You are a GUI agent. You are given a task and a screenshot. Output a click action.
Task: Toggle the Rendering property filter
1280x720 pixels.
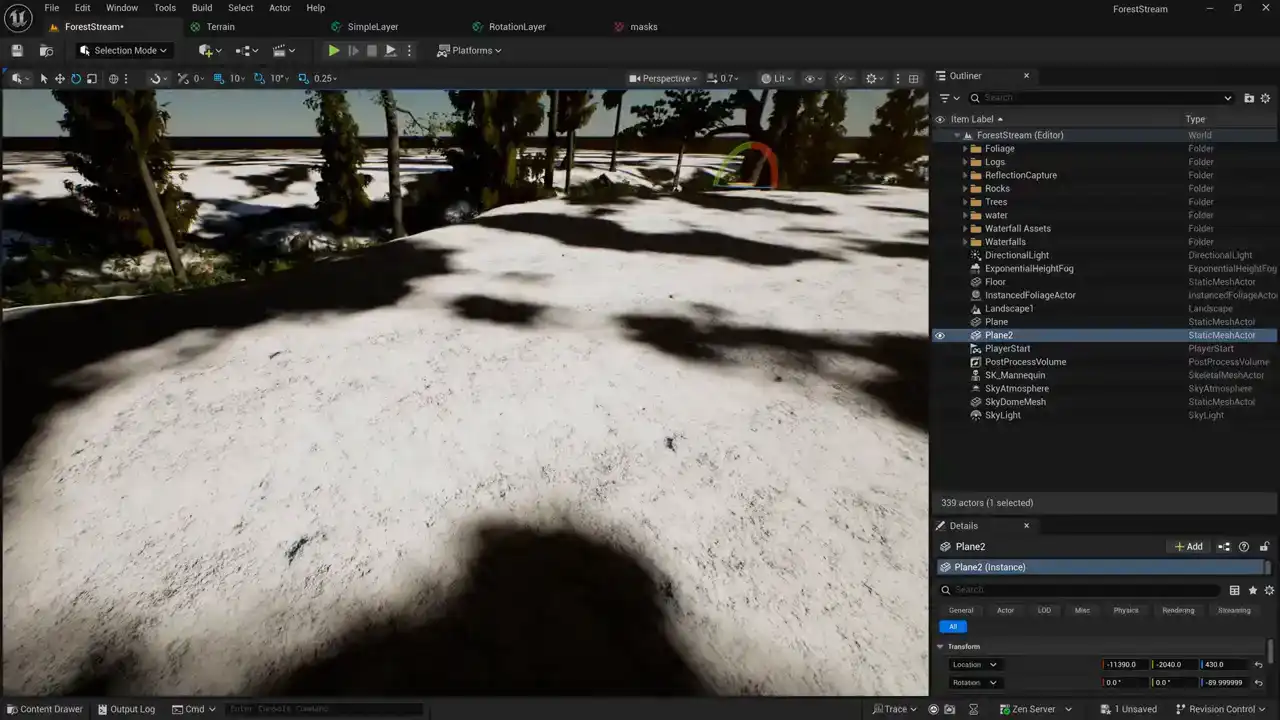[x=1178, y=610]
